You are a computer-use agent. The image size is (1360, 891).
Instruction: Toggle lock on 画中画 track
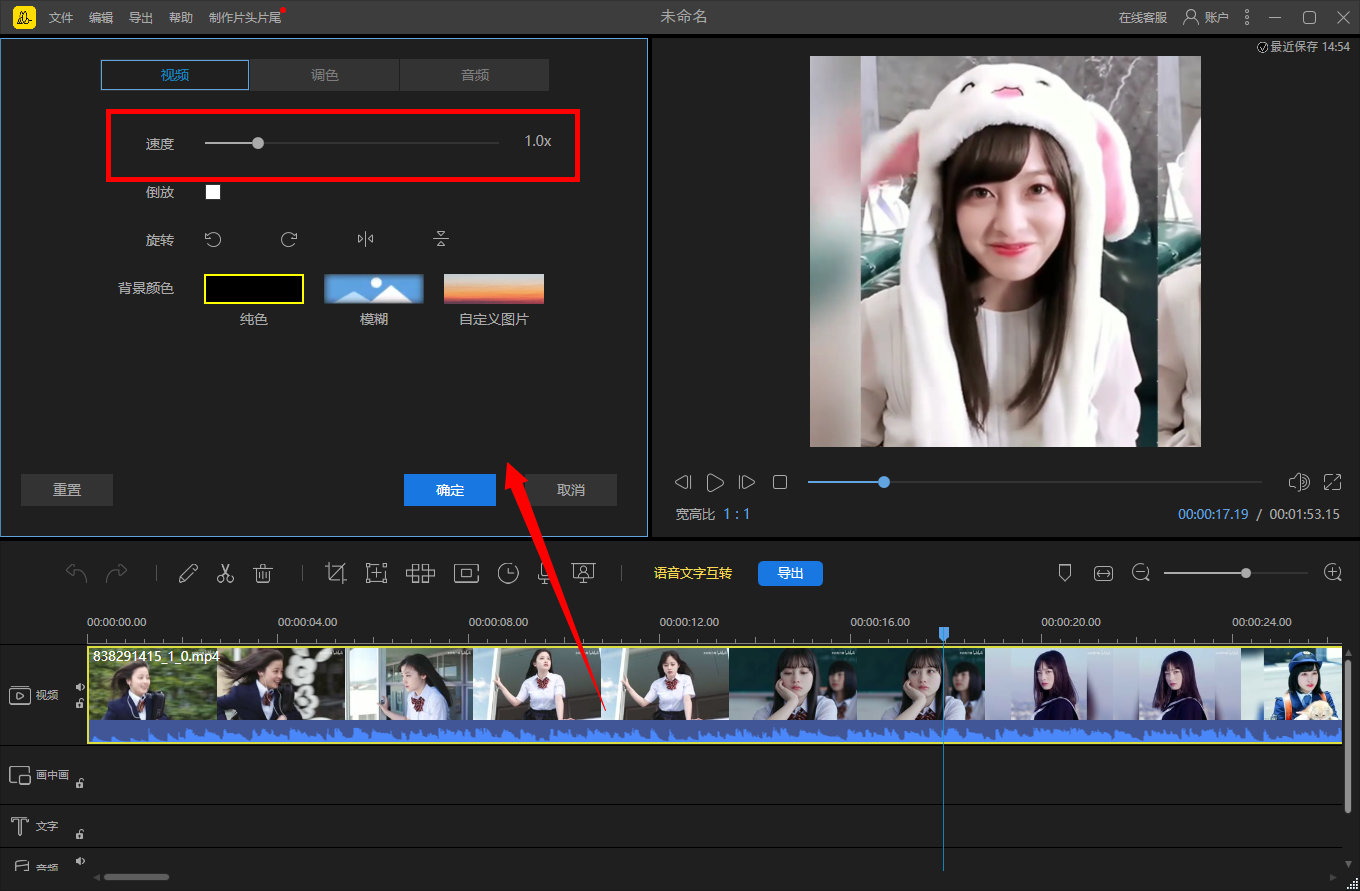tap(80, 783)
